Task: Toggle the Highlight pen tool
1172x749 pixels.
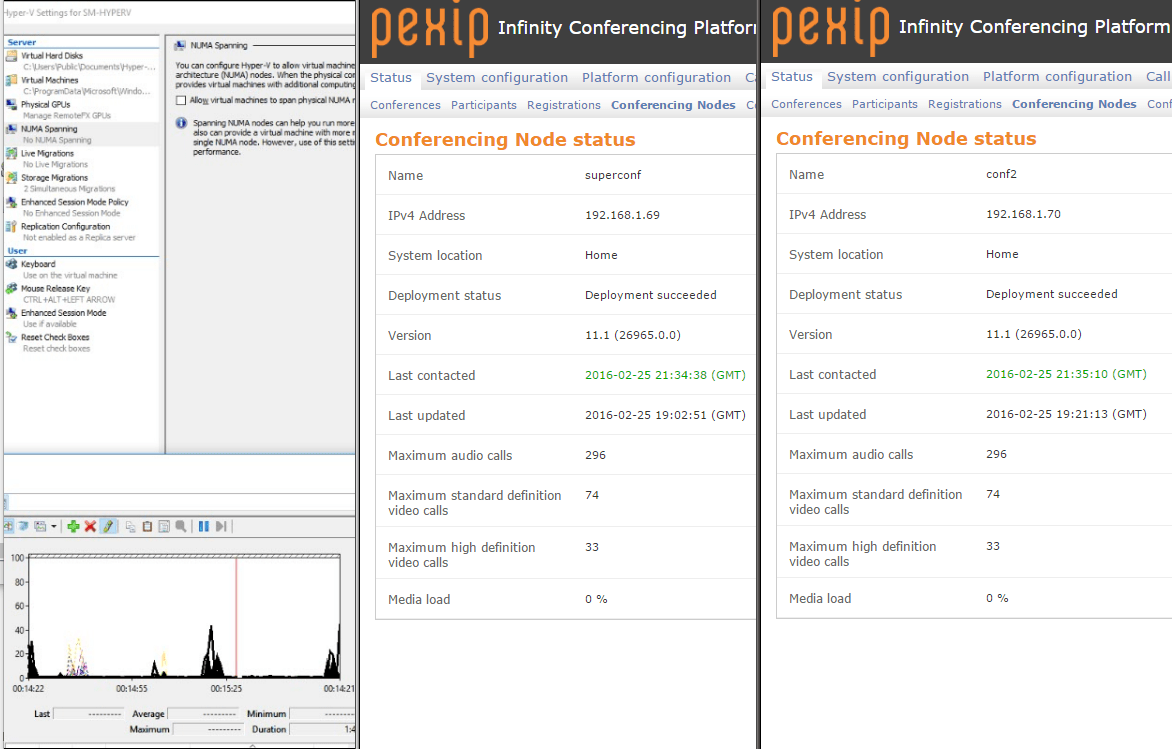Action: 108,526
